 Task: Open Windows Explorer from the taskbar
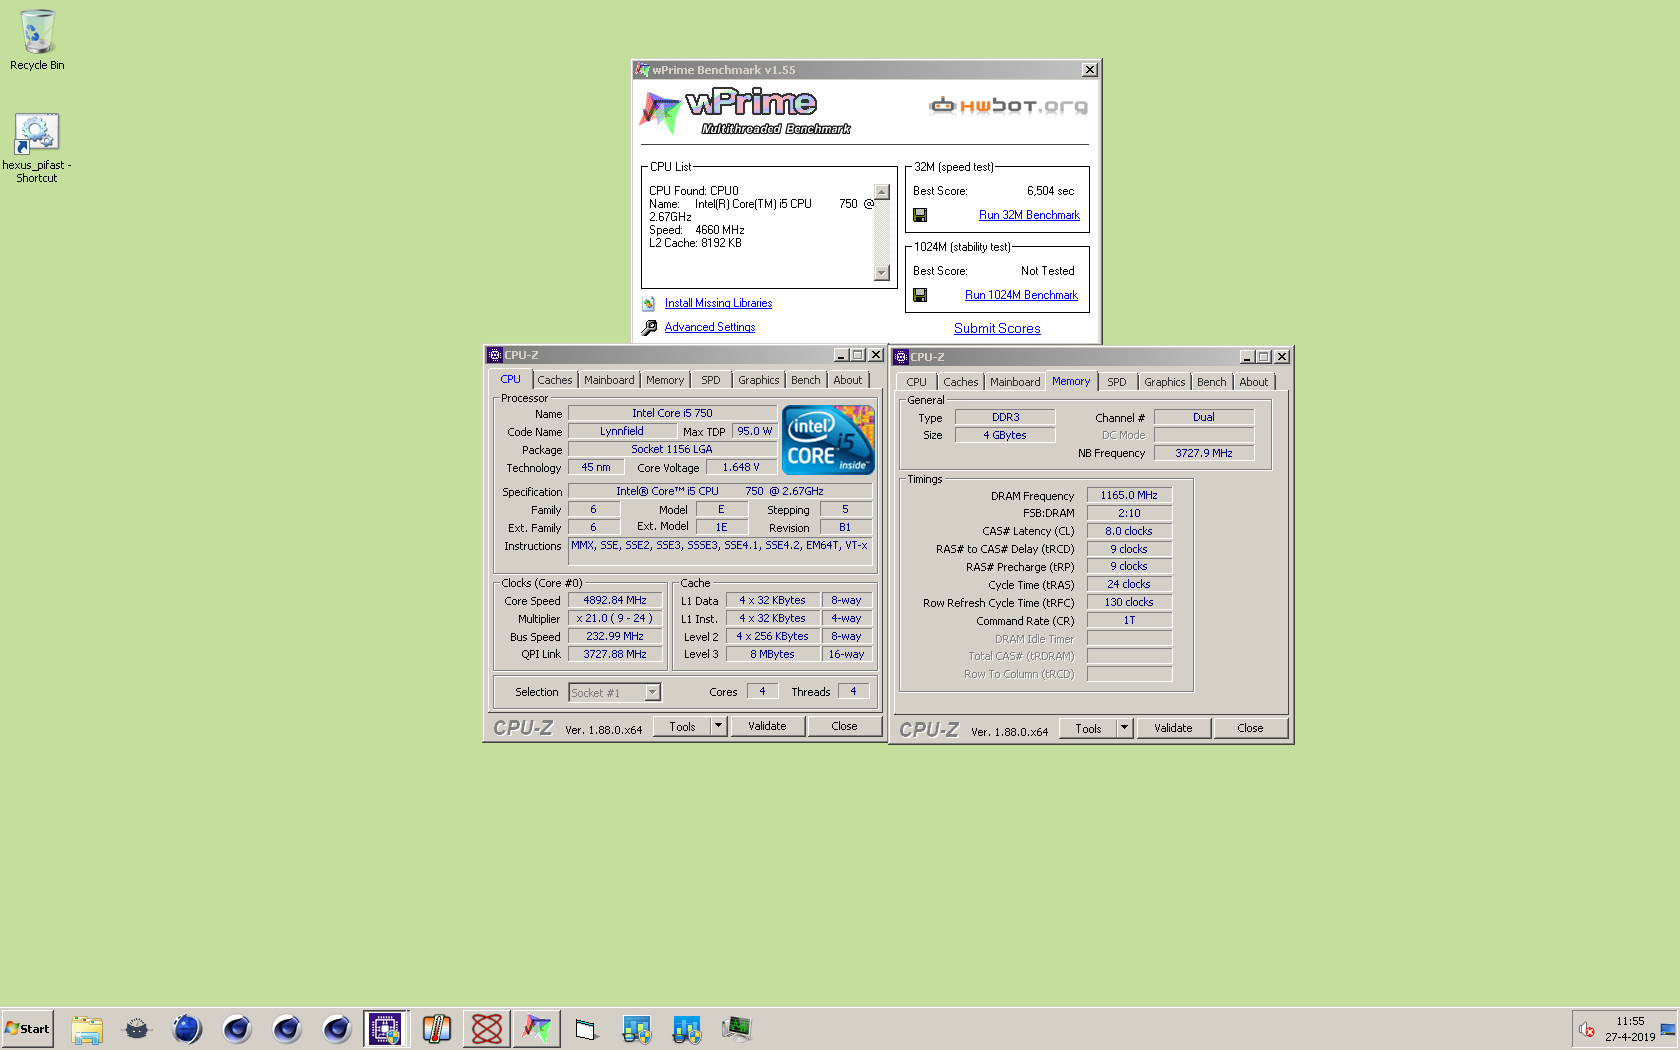coord(87,1029)
